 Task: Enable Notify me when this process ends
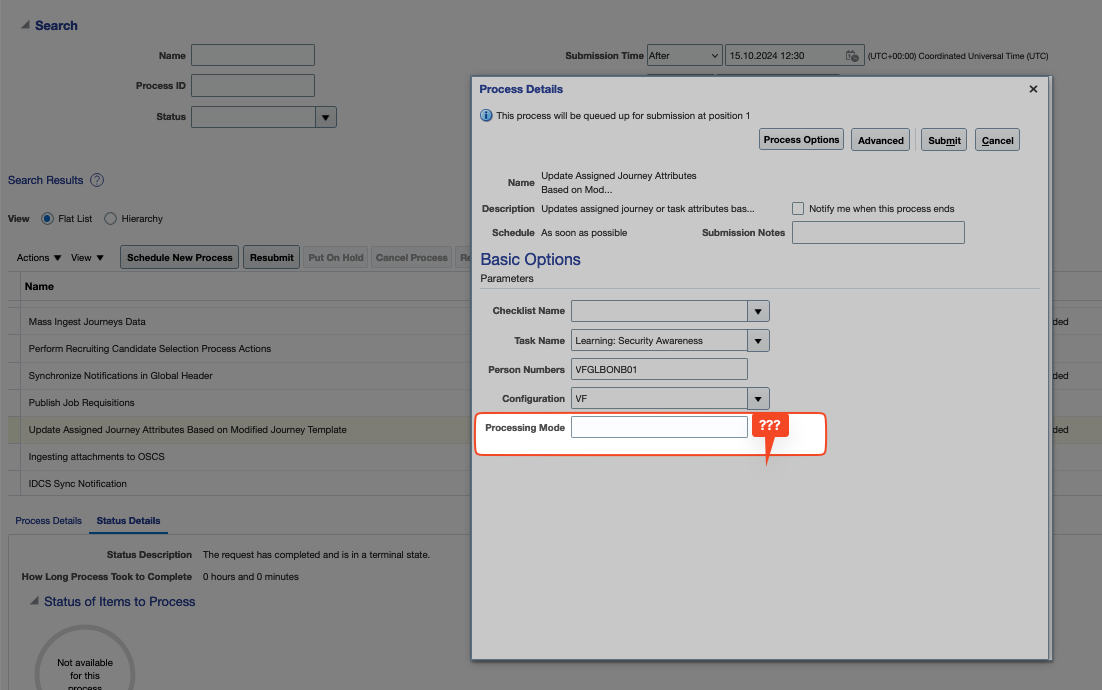(797, 208)
